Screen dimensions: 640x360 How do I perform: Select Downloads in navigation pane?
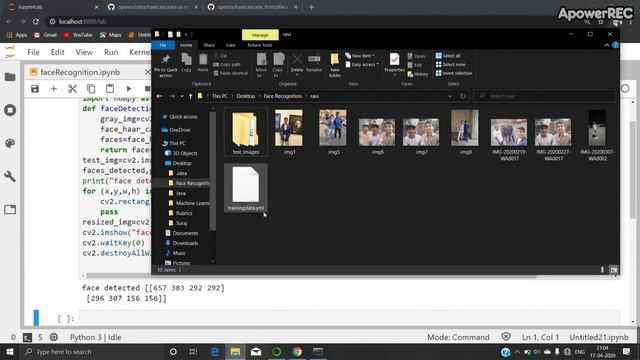[x=182, y=243]
